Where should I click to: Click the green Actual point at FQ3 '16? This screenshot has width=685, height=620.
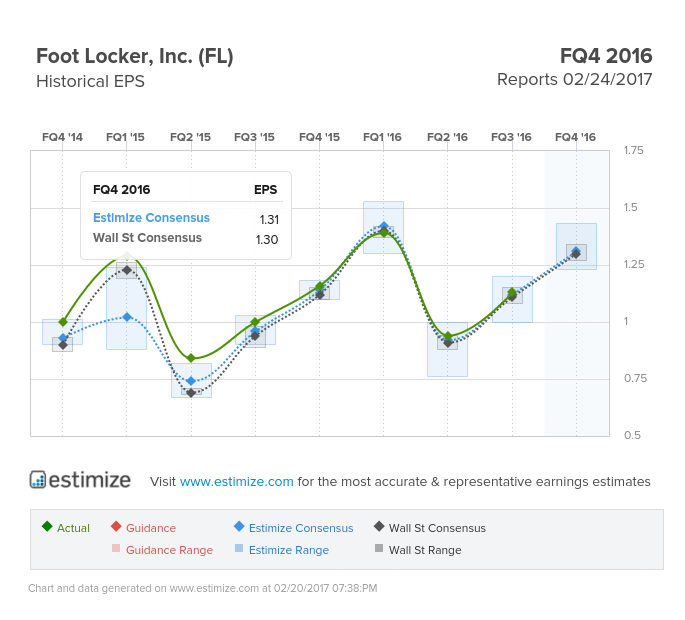click(x=512, y=292)
